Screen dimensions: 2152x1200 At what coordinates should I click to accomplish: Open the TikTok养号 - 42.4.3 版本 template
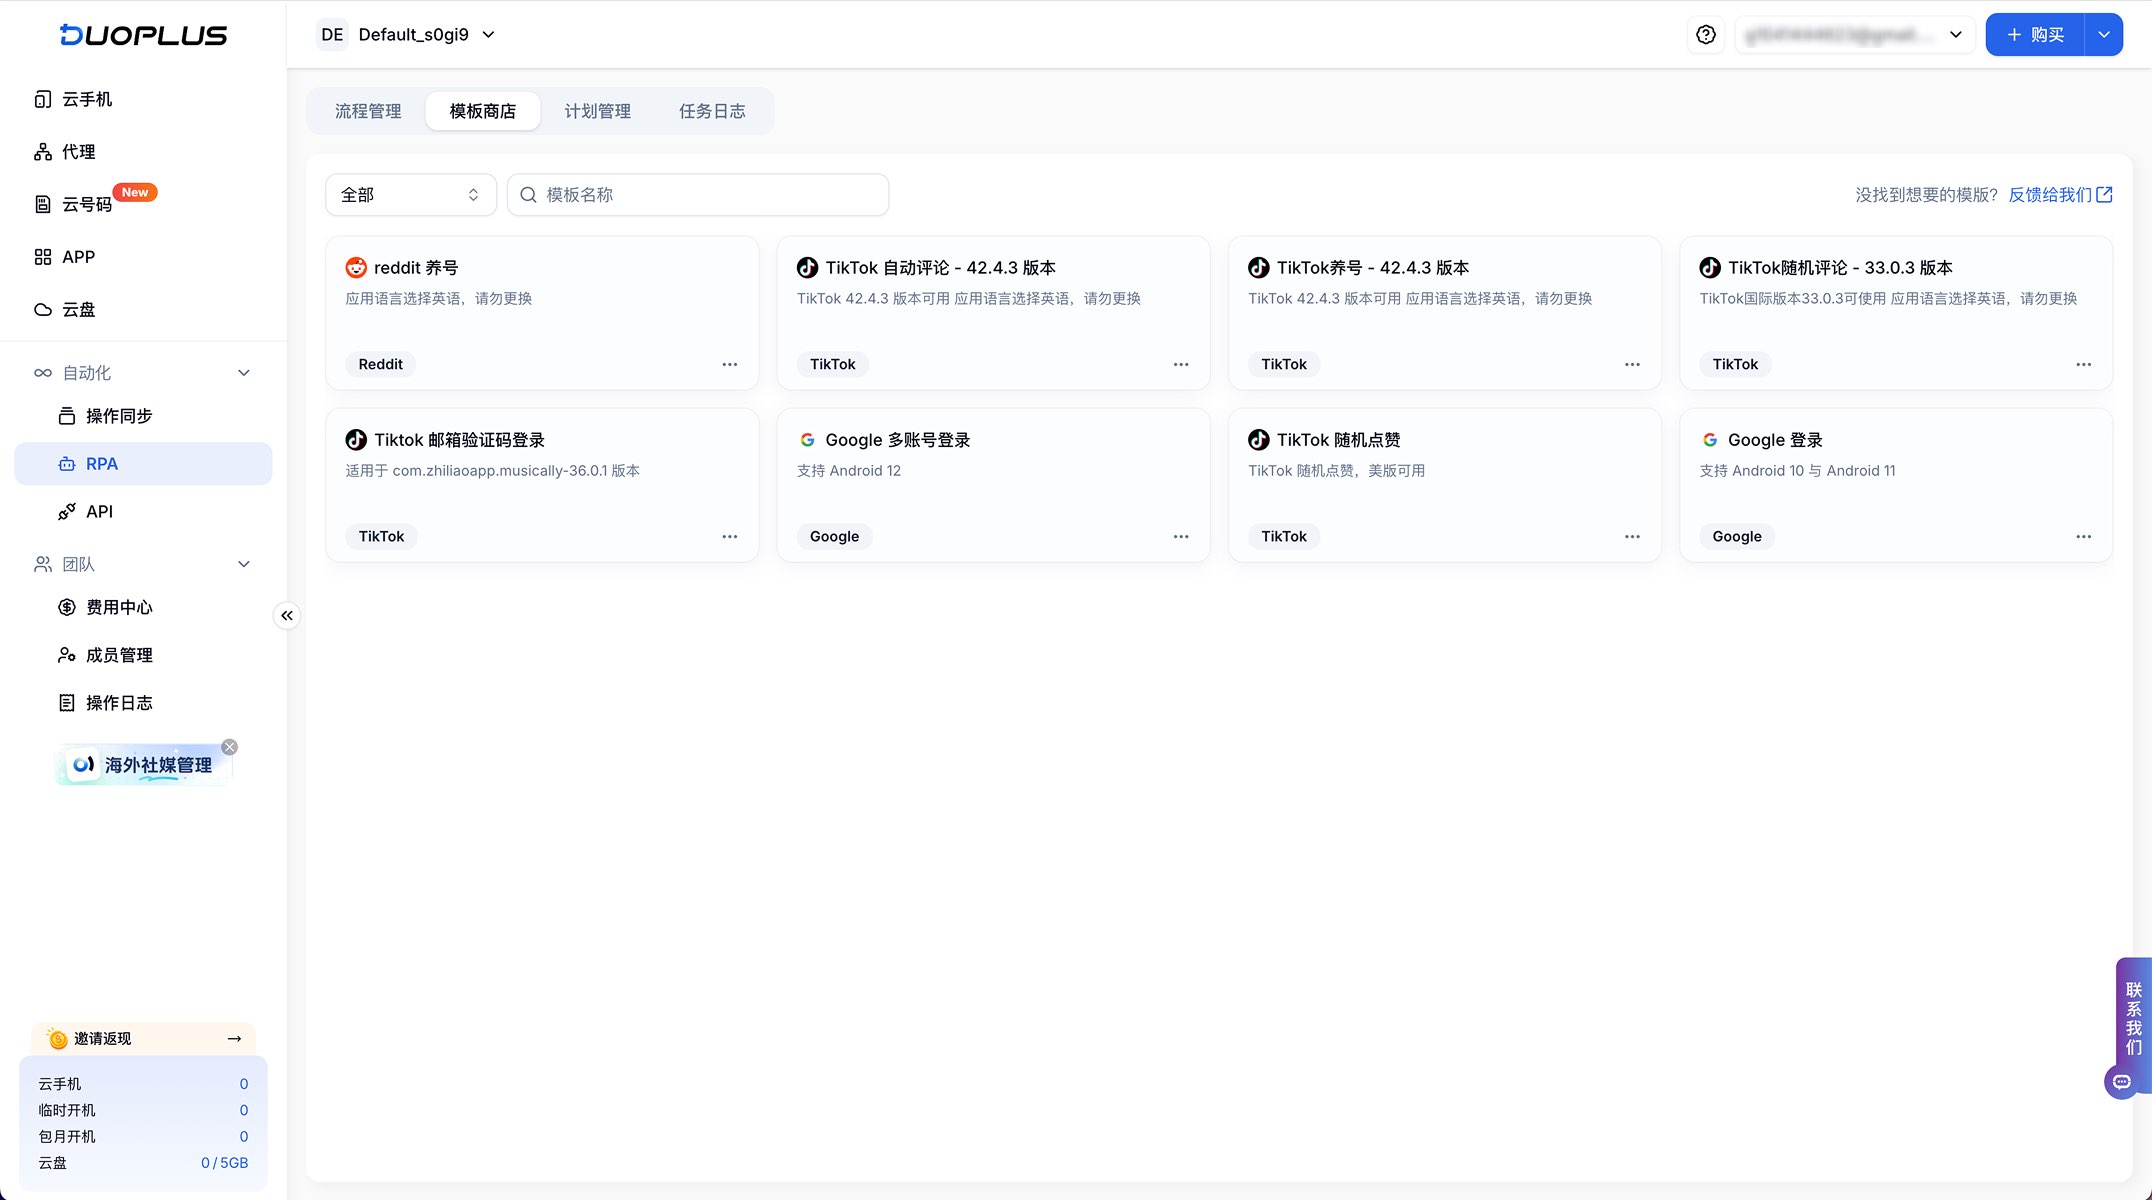(1444, 313)
